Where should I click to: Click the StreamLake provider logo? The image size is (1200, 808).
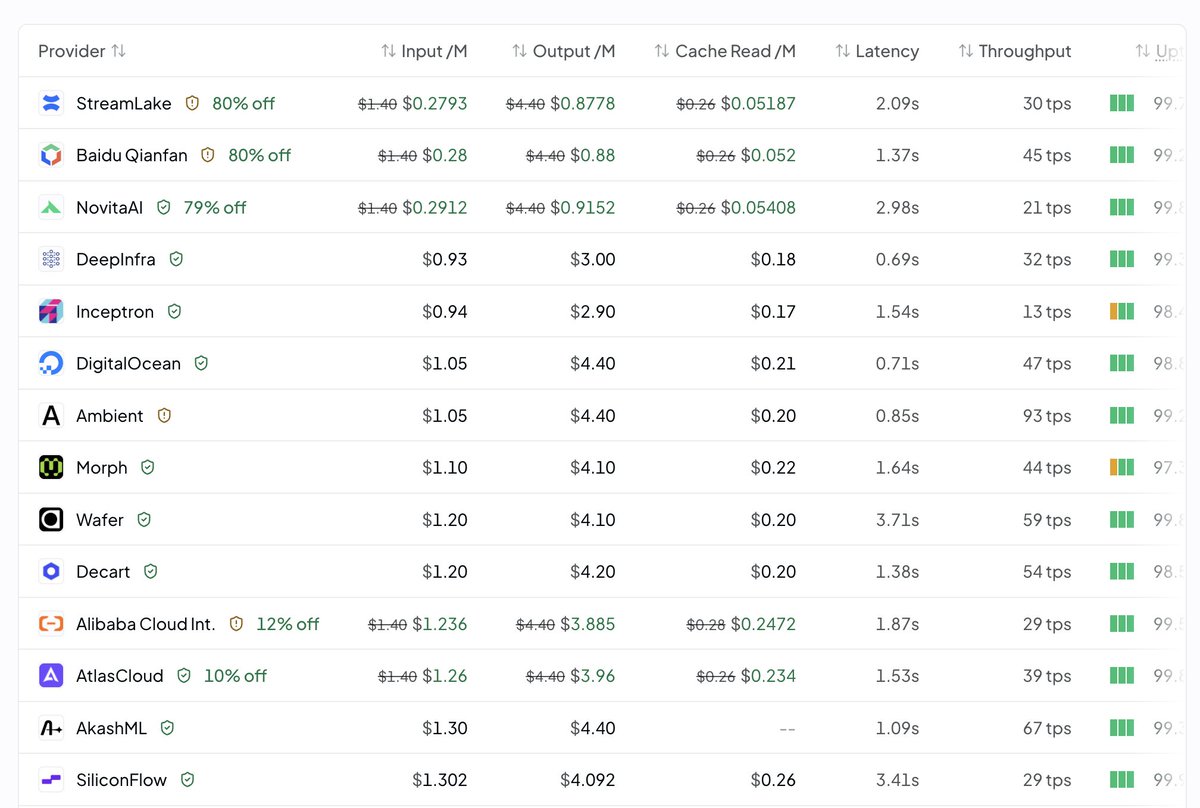51,103
